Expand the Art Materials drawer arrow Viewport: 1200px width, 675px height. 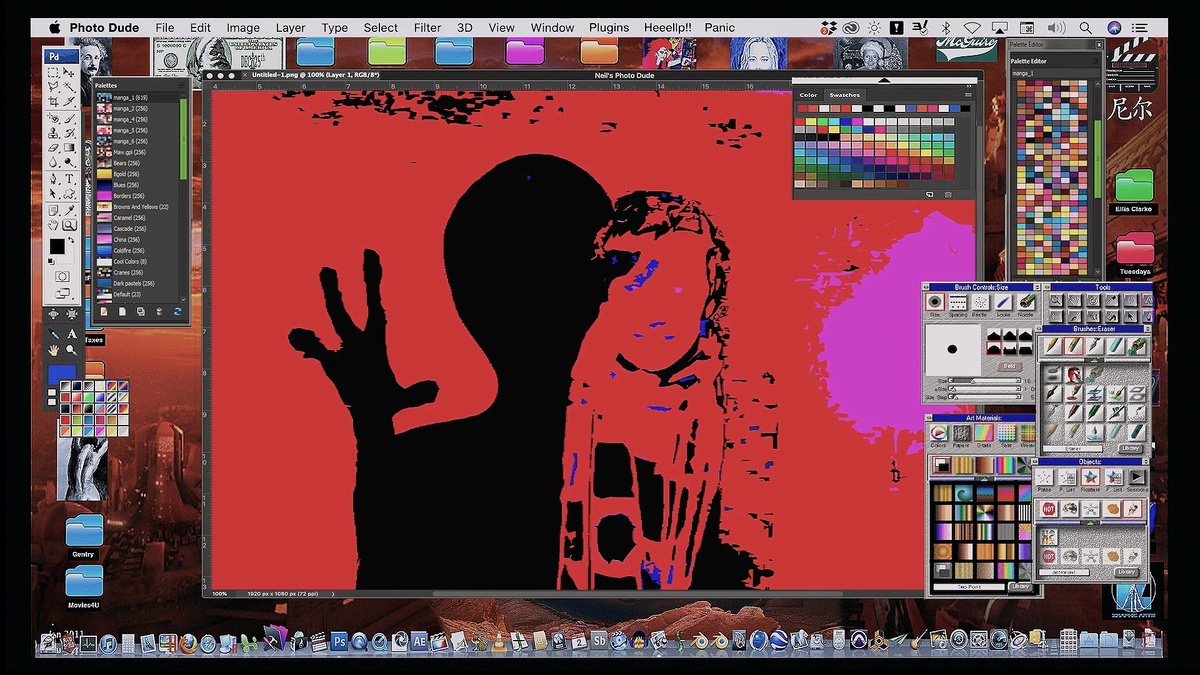984,478
